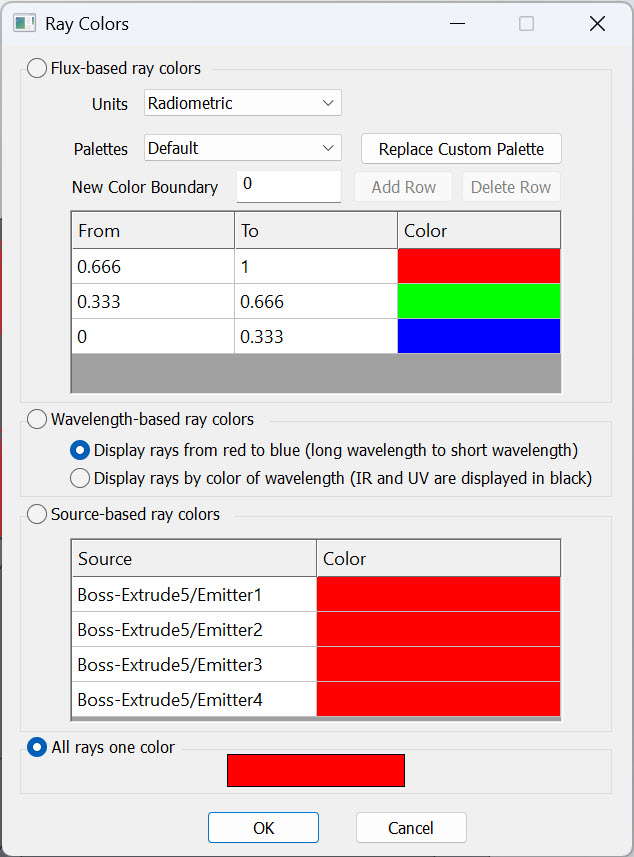The width and height of the screenshot is (634, 857).
Task: Click the New Color Boundary input field
Action: 288,186
